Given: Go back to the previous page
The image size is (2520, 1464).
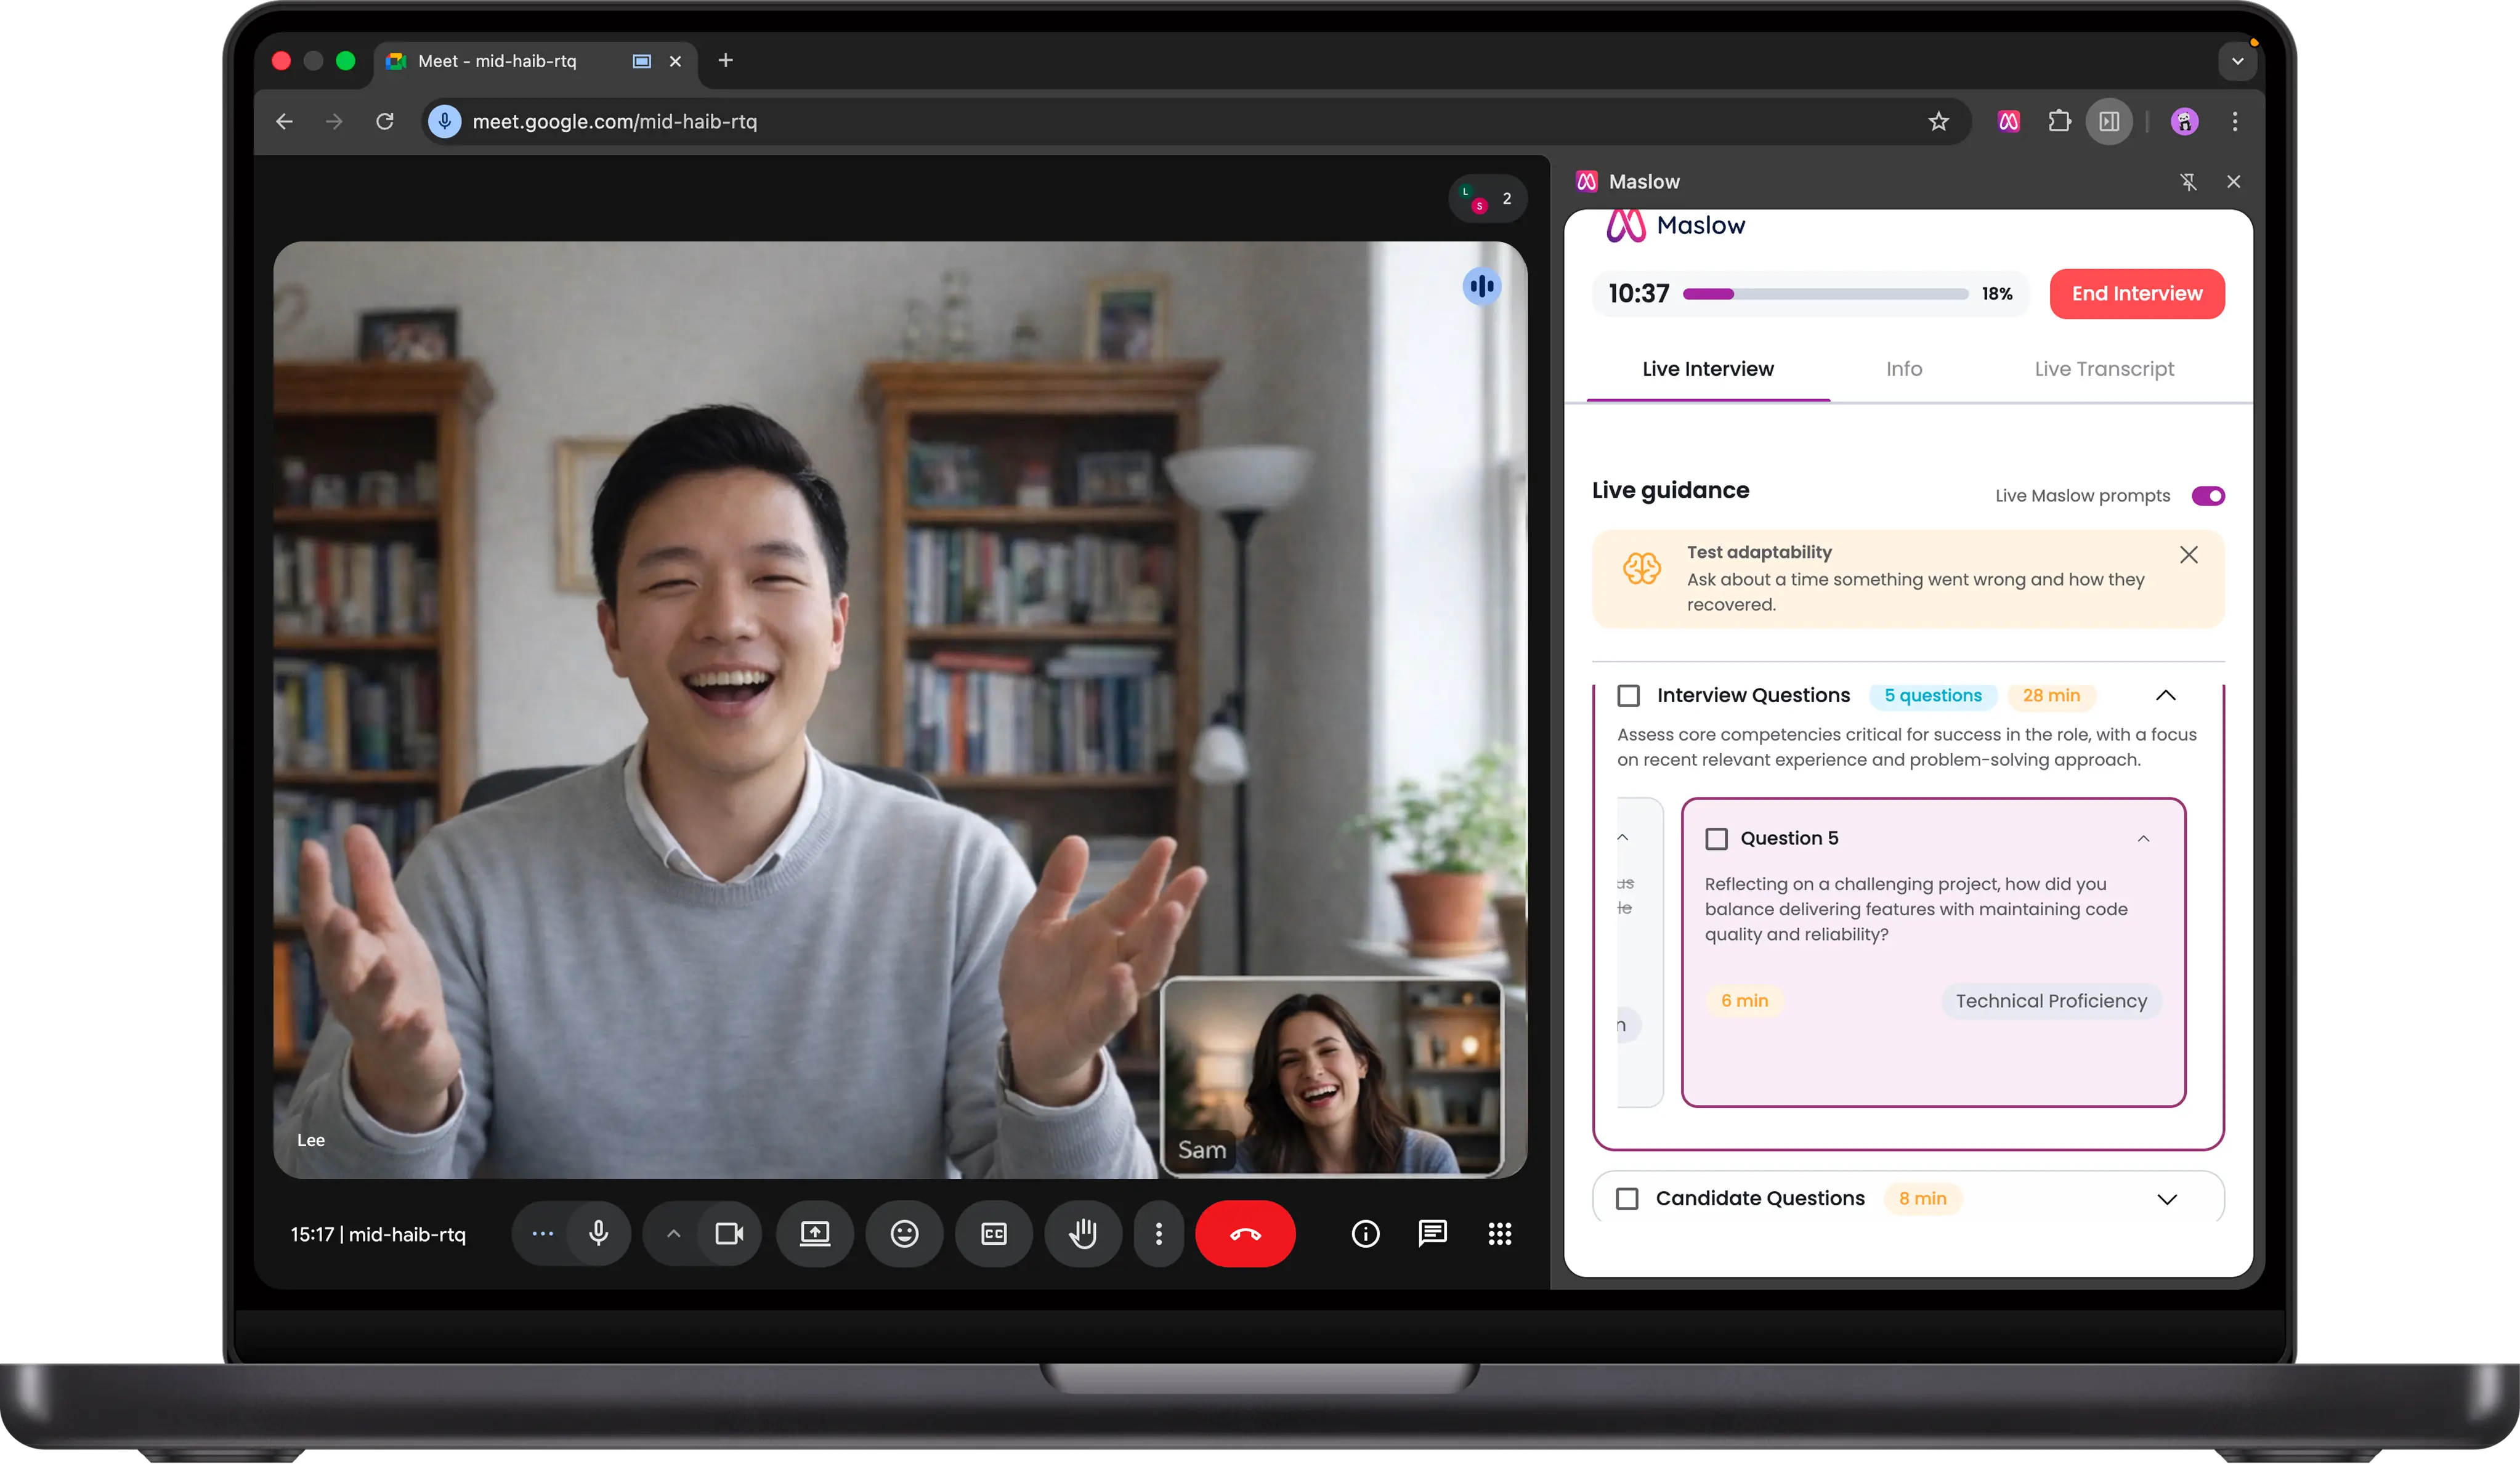Looking at the screenshot, I should pos(284,121).
